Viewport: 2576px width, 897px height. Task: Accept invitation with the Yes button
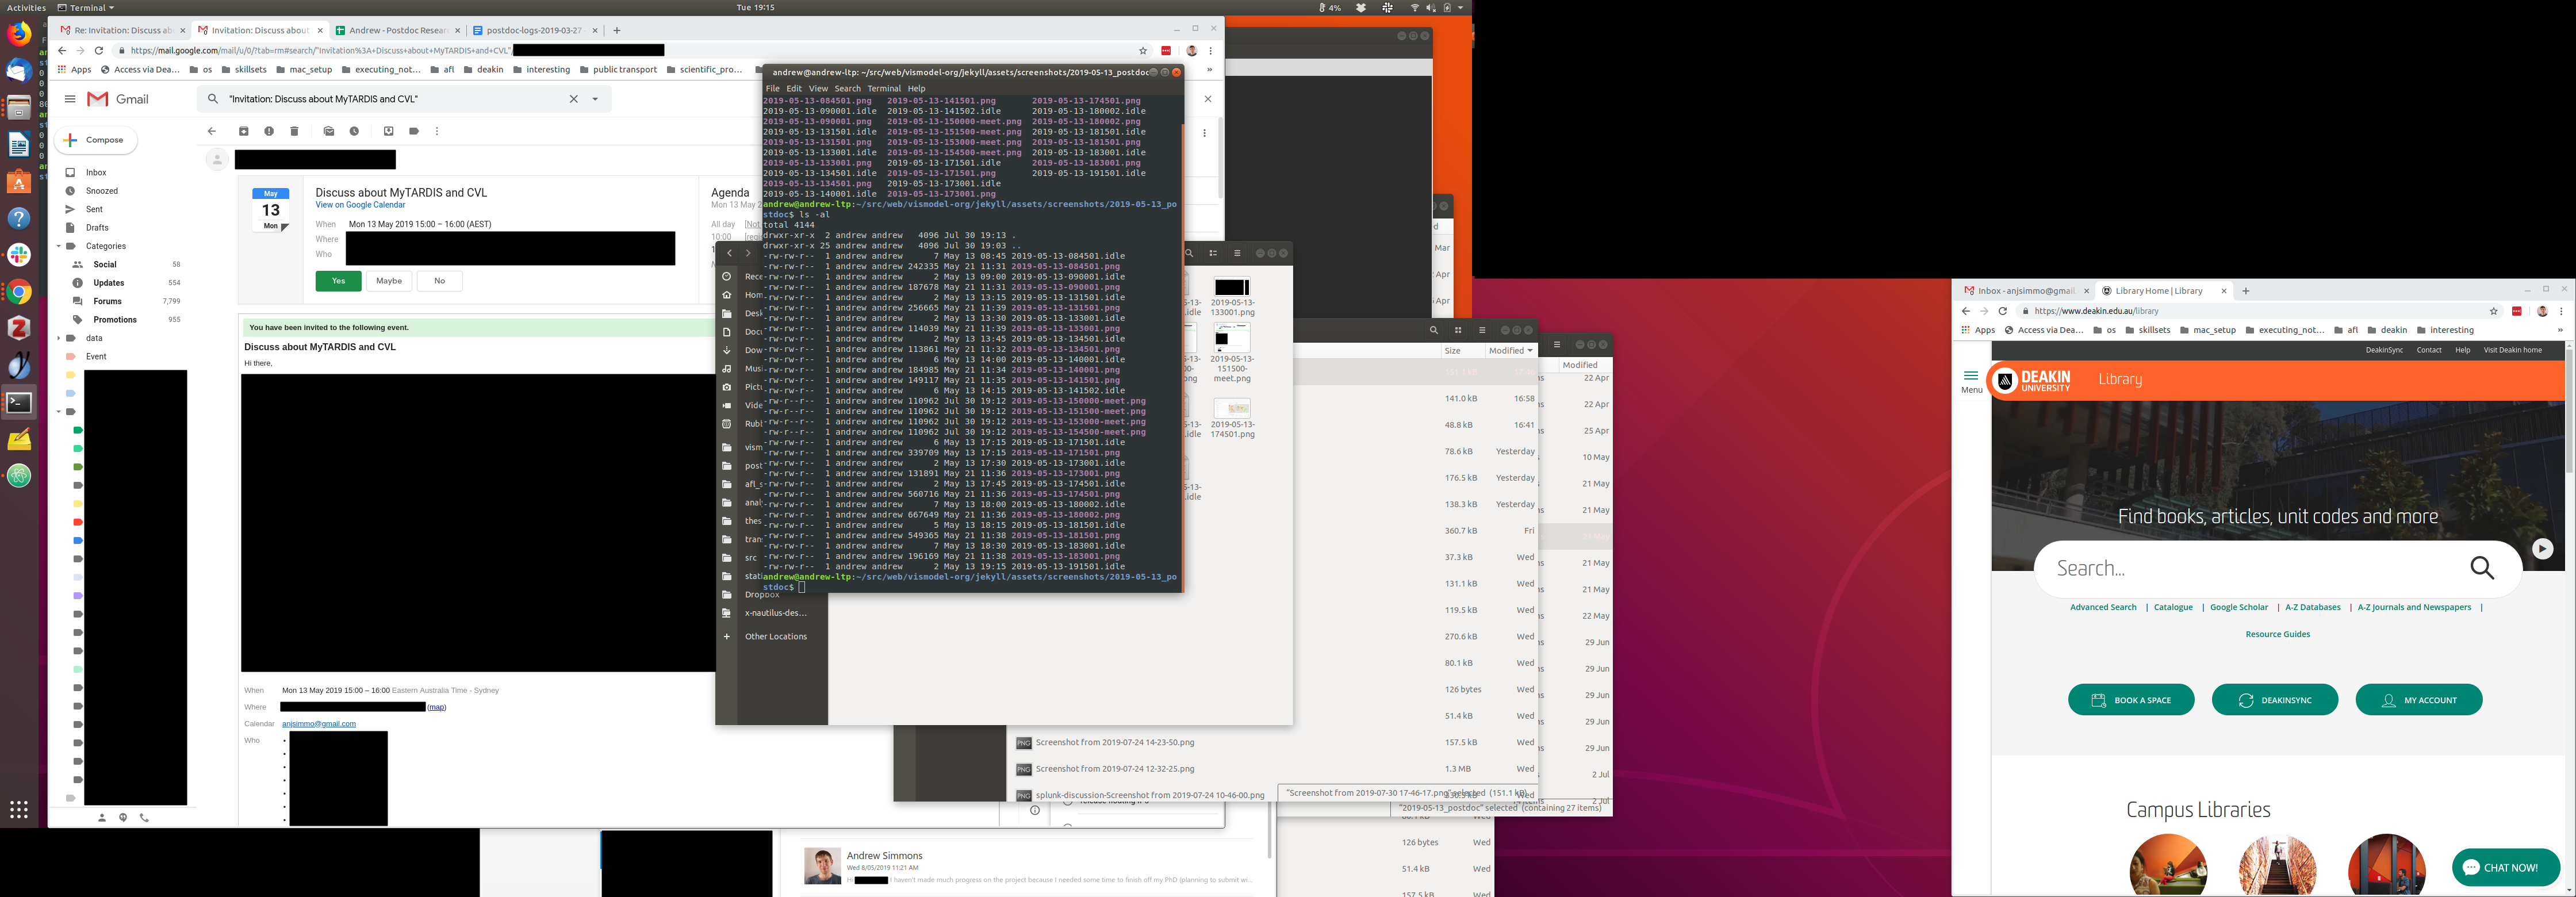[338, 281]
